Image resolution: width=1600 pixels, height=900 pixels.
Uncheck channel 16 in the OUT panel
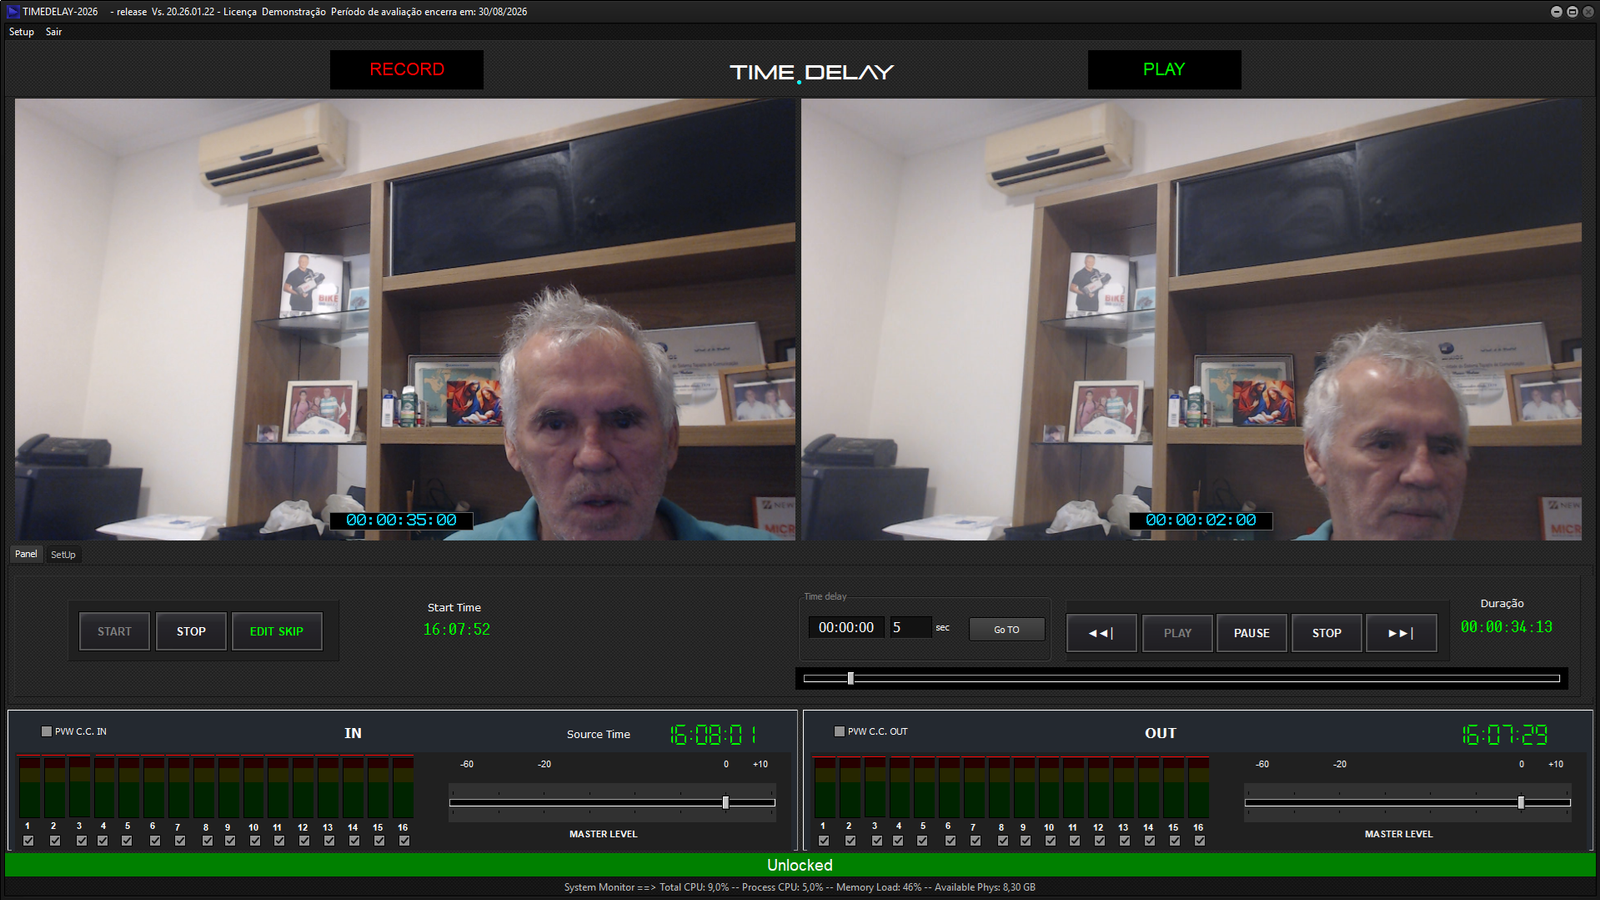pos(1199,841)
